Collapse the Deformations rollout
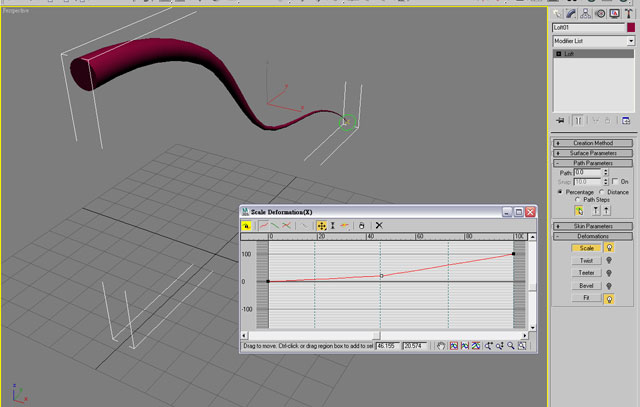Image resolution: width=640 pixels, height=407 pixels. tap(593, 236)
